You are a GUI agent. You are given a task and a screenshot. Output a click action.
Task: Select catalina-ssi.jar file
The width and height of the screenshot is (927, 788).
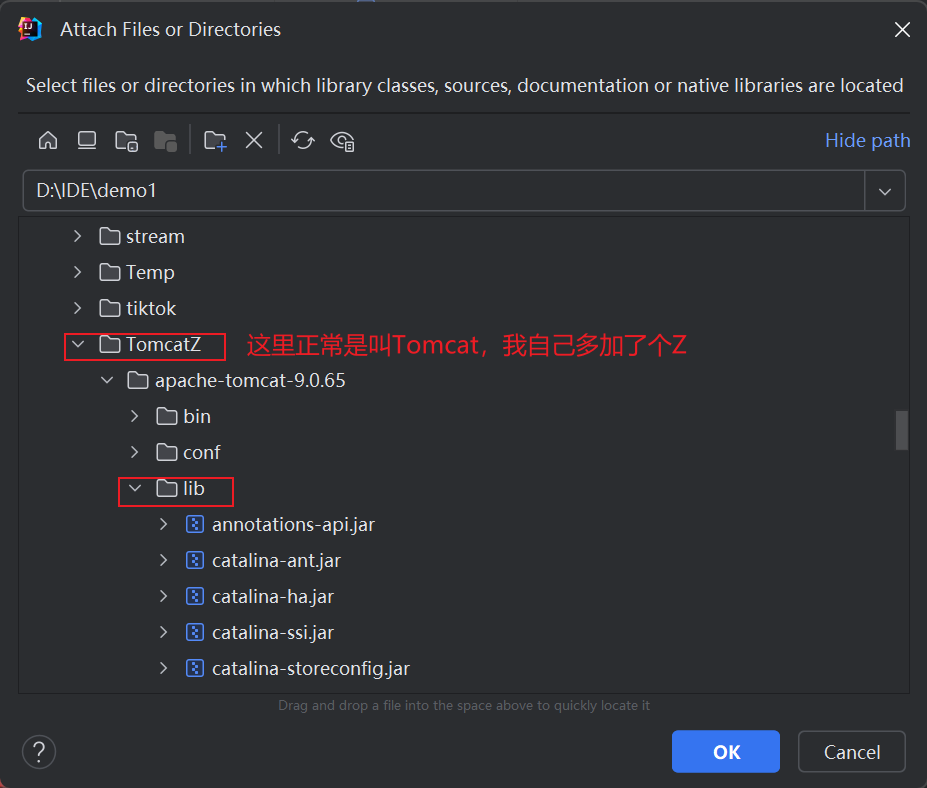[x=273, y=633]
